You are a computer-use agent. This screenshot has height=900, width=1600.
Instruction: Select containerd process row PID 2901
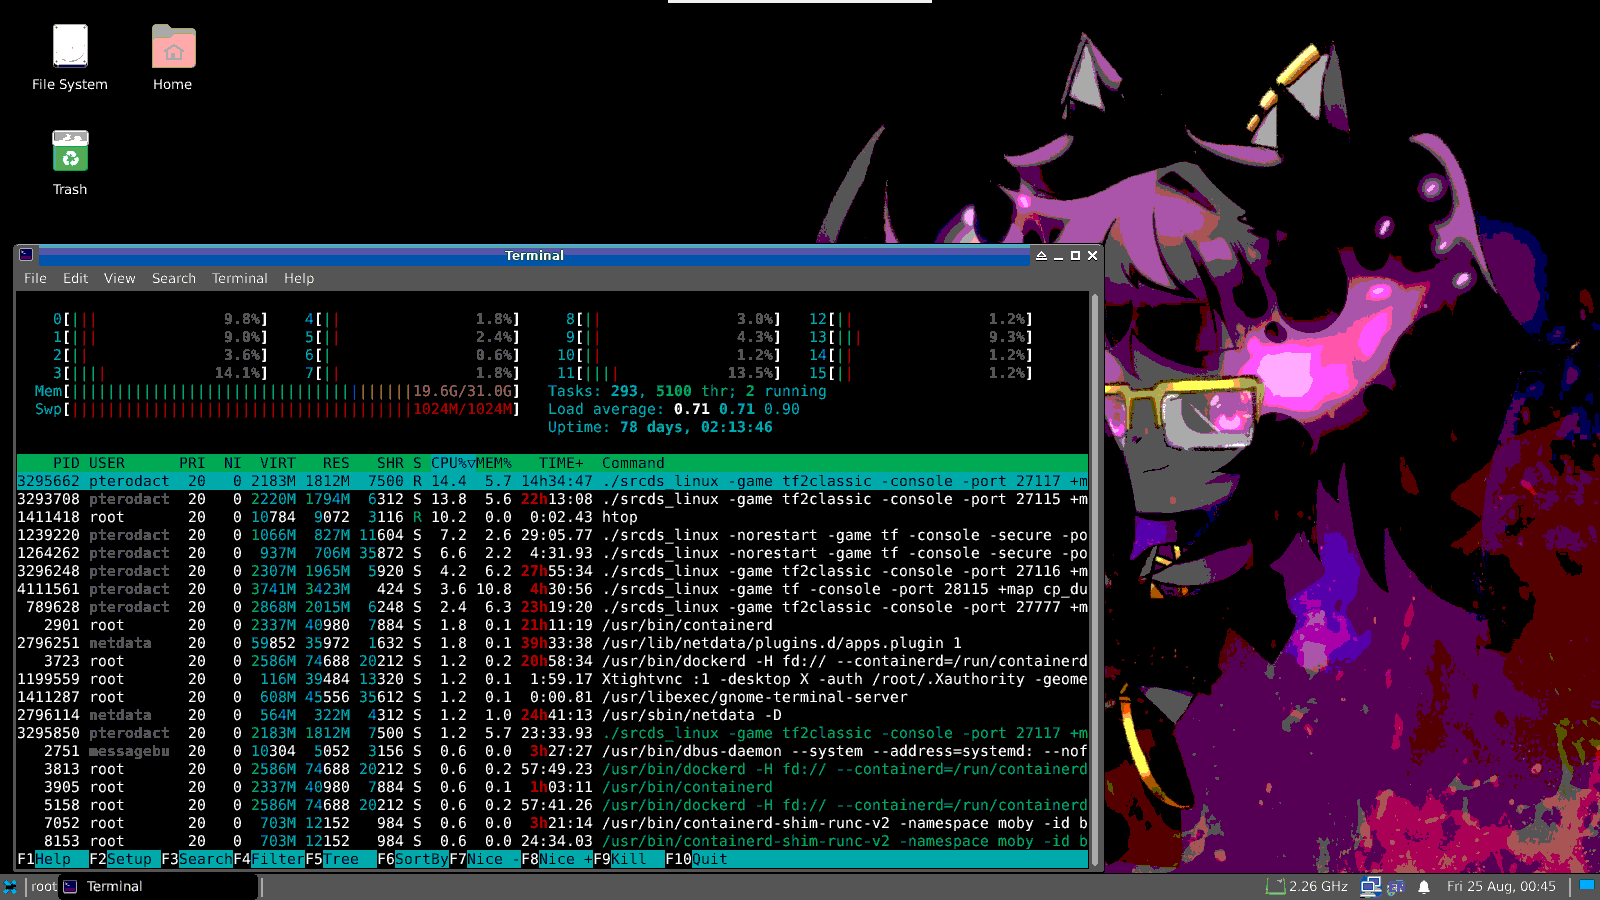(x=552, y=625)
